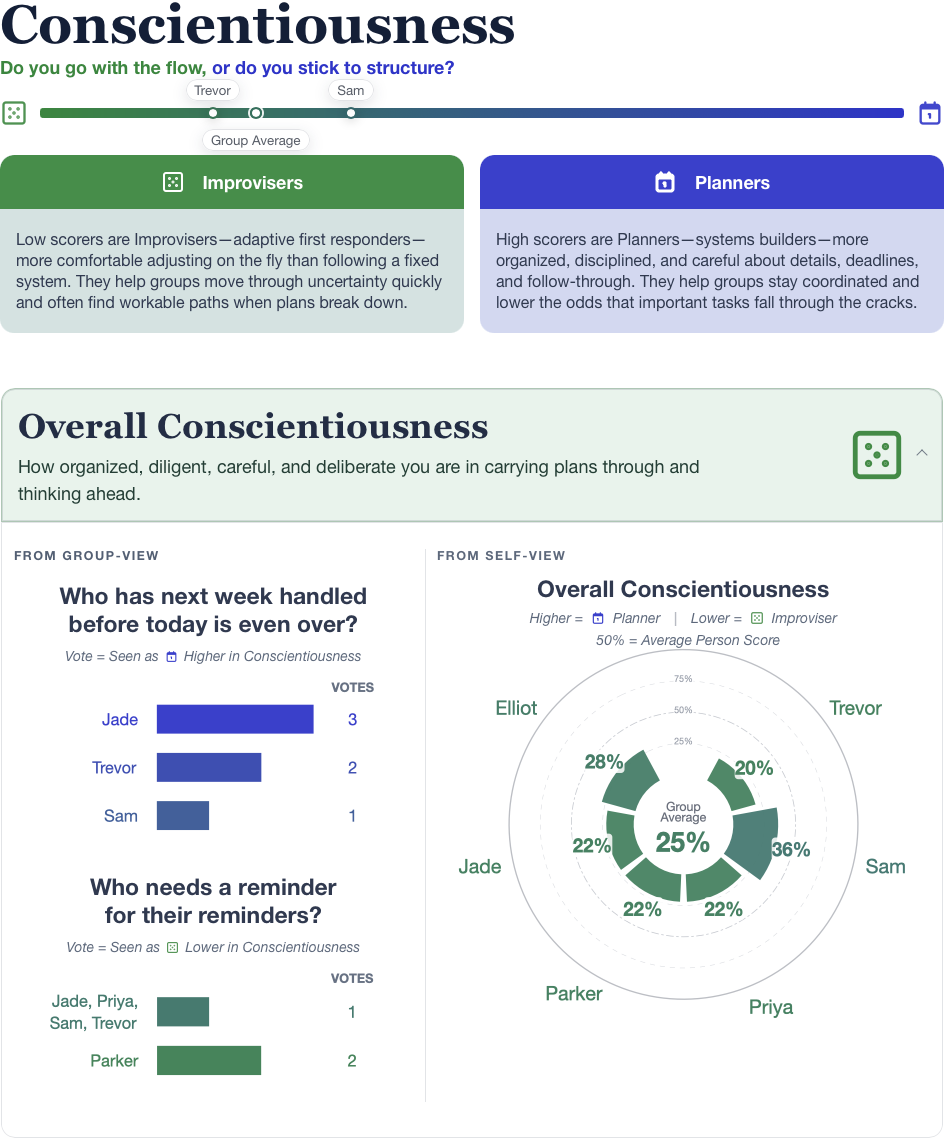Select the Planners header tab
The height and width of the screenshot is (1139, 944).
click(x=712, y=182)
